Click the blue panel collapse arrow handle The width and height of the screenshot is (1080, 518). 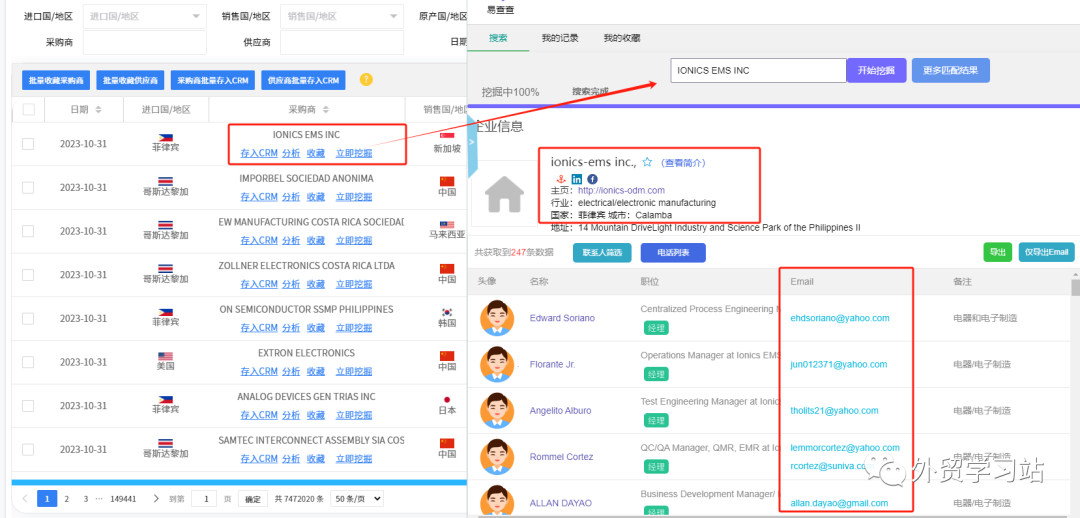point(472,142)
